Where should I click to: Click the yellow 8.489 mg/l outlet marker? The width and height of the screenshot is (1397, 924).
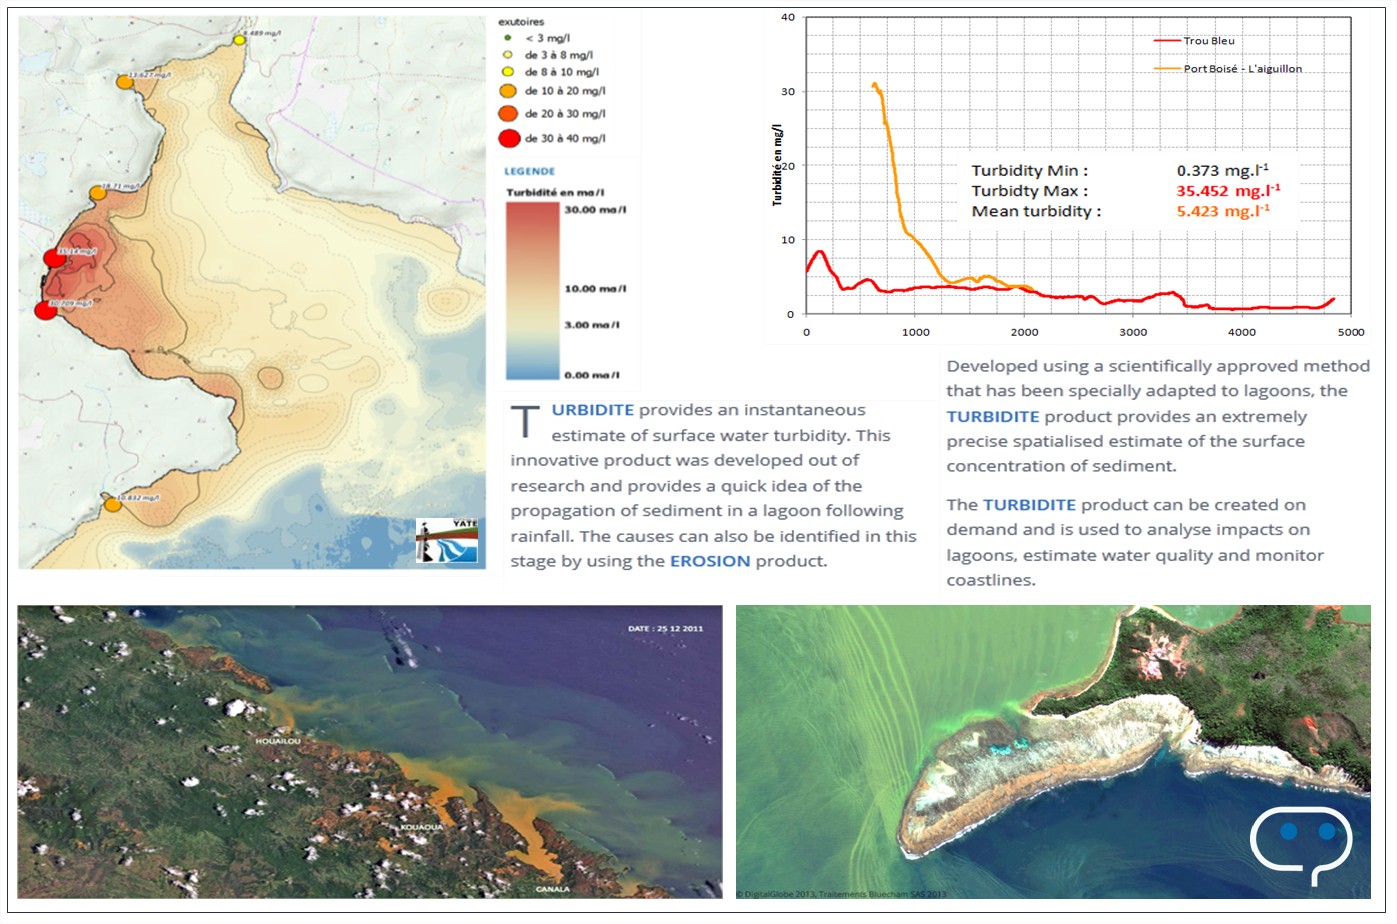click(x=240, y=39)
